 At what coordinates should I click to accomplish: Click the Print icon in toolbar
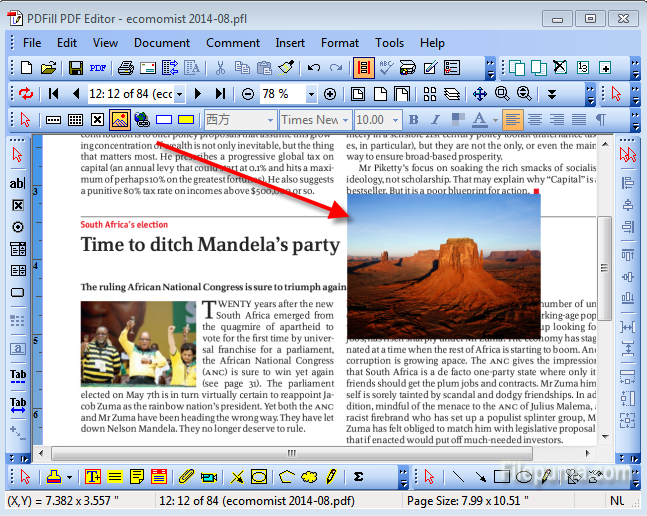(x=126, y=68)
